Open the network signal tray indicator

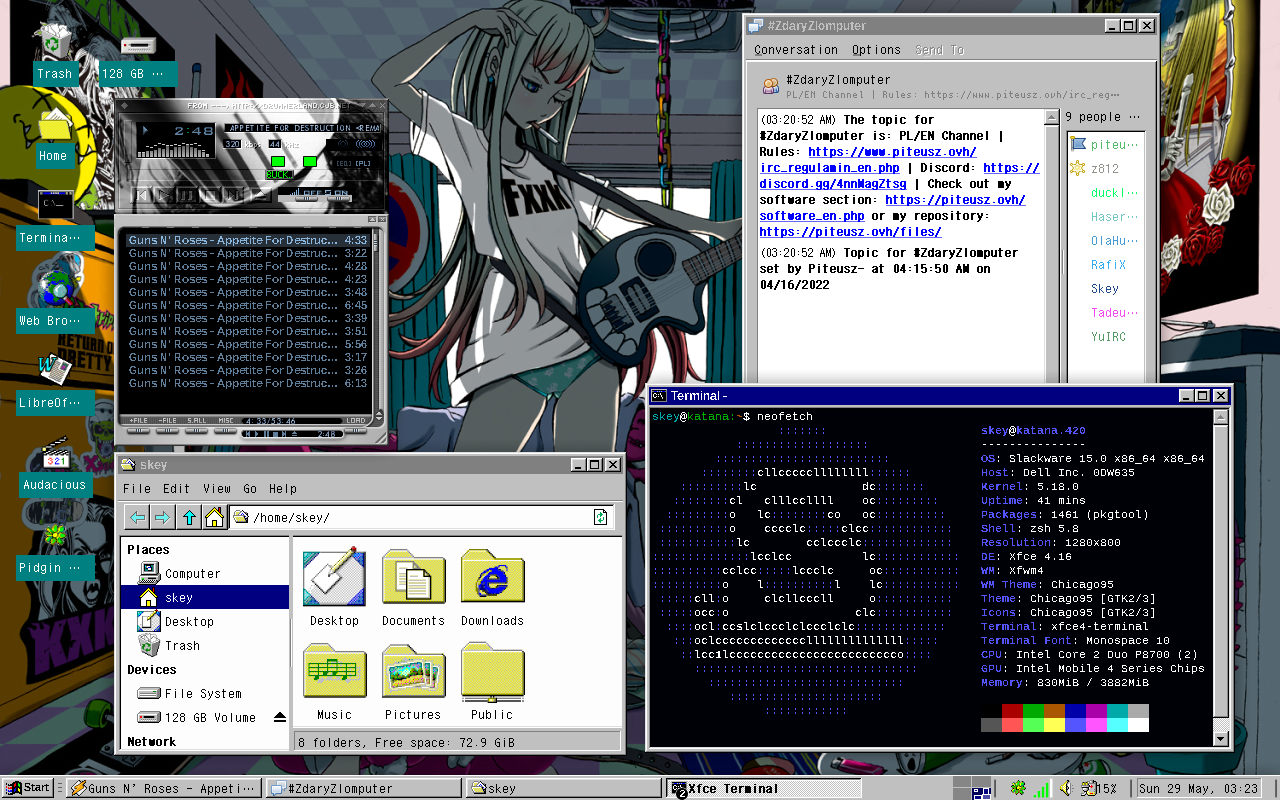tap(1042, 788)
